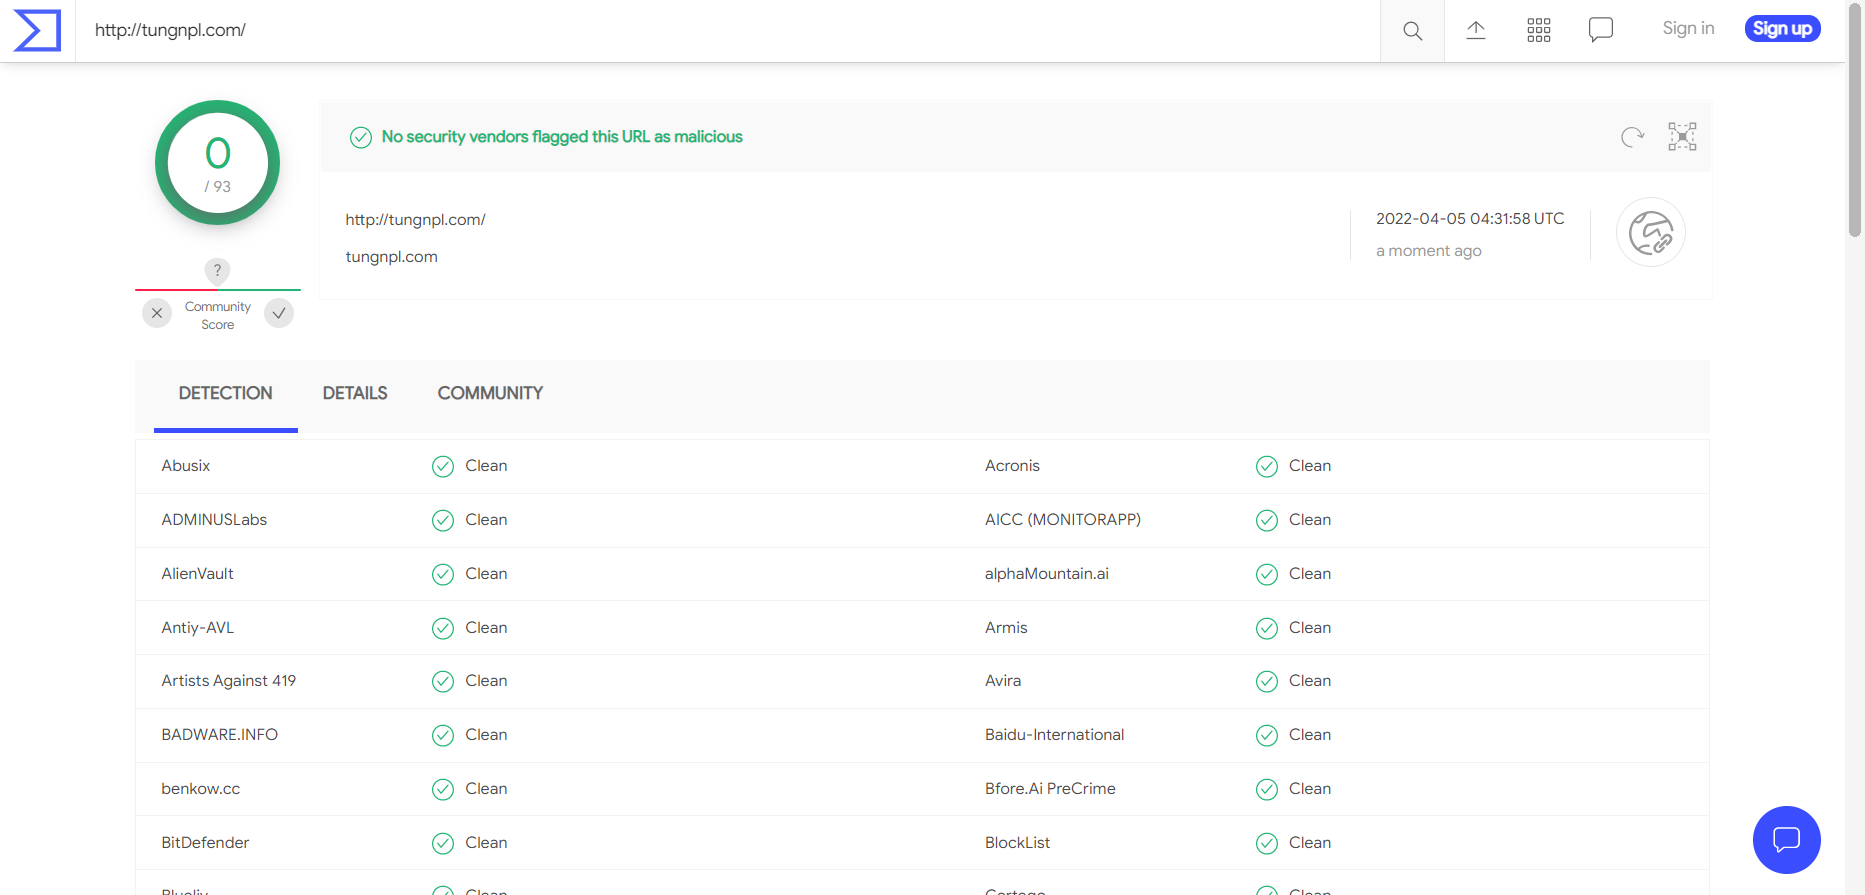Click the search magnifier icon

1412,31
